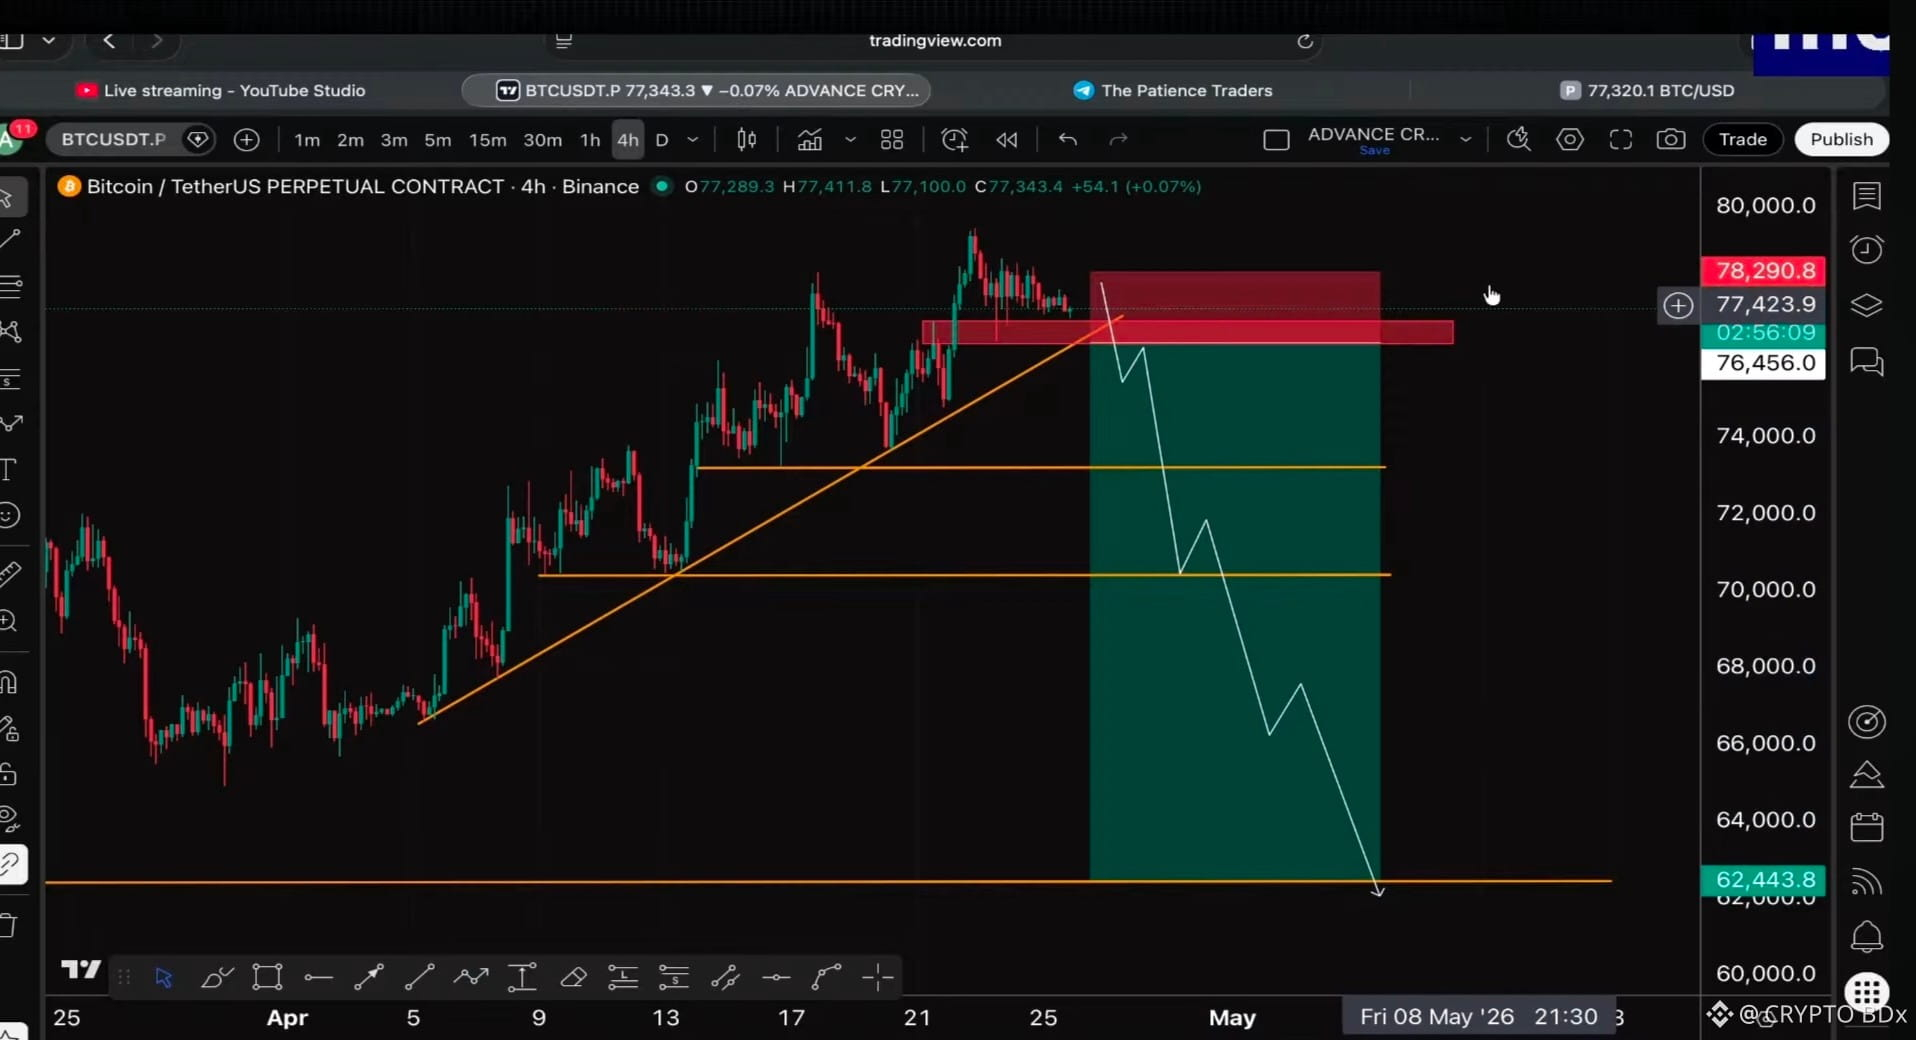Expand the timeframe dropdown arrow
Viewport: 1916px width, 1040px height.
(x=692, y=140)
